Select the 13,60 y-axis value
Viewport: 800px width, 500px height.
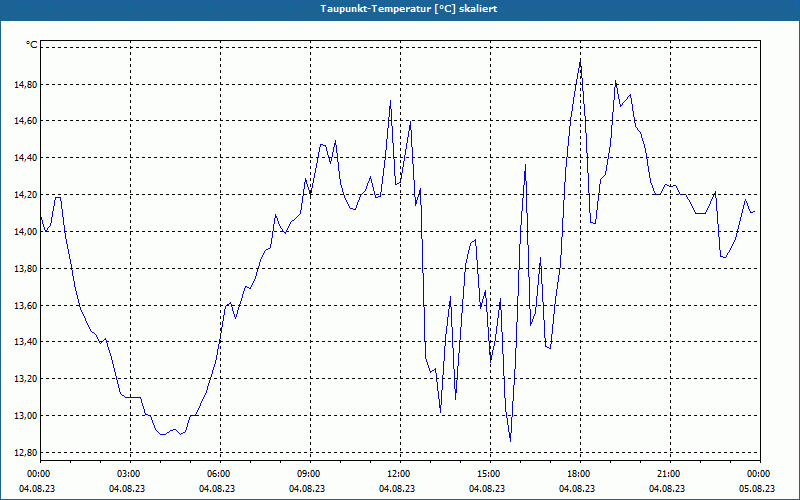point(26,305)
